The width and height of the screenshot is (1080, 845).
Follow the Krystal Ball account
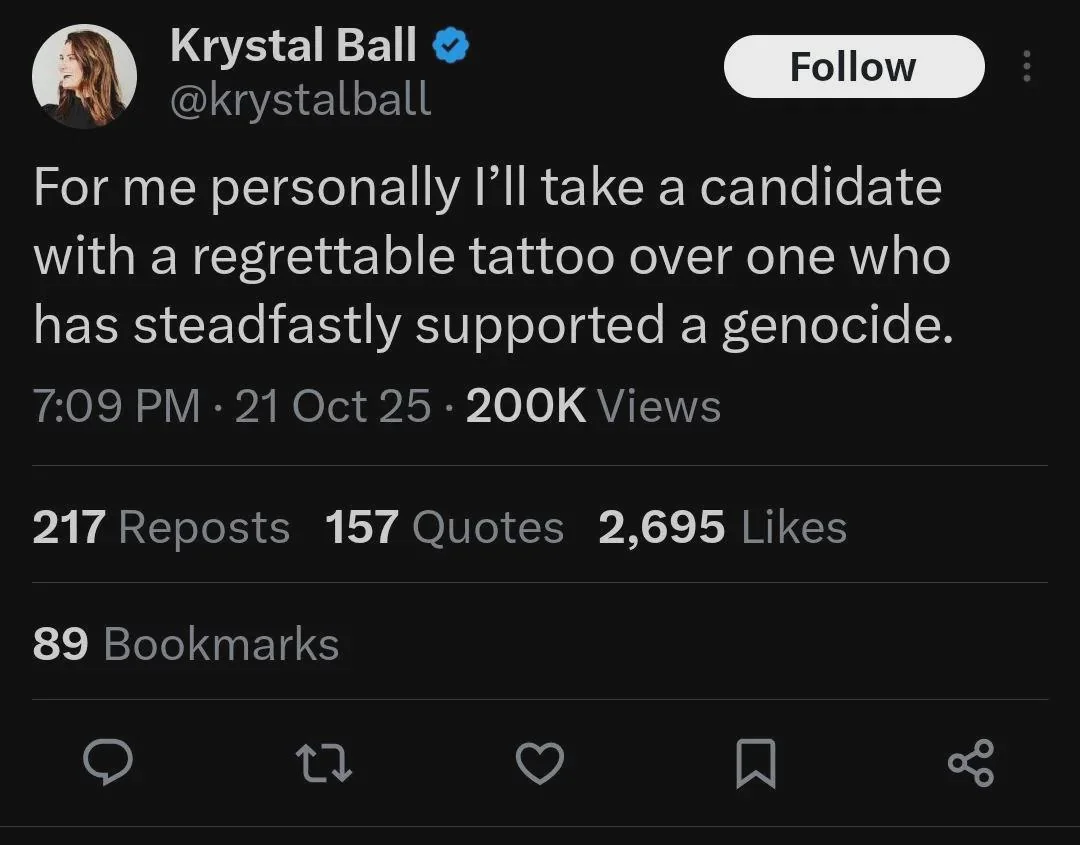(853, 67)
